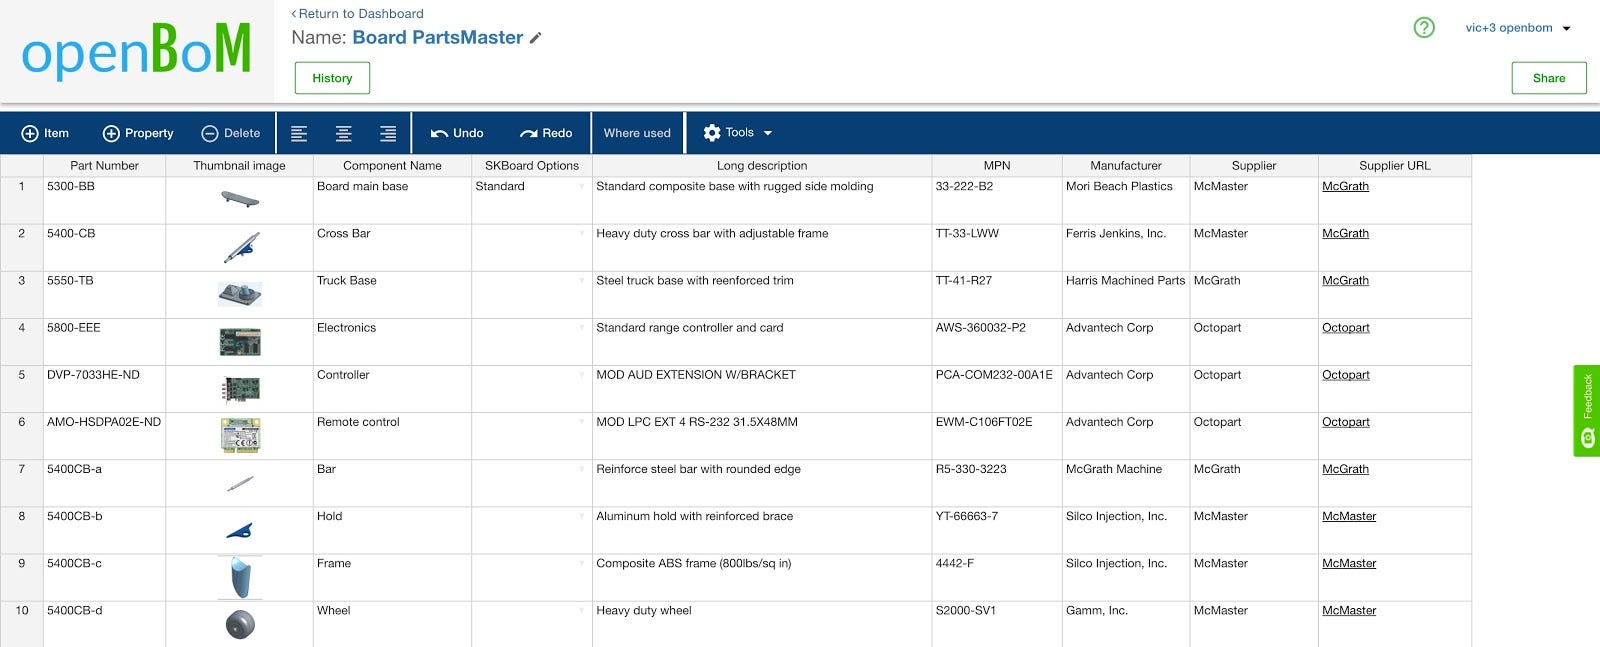This screenshot has height=647, width=1600.
Task: Open the History view
Action: click(332, 78)
